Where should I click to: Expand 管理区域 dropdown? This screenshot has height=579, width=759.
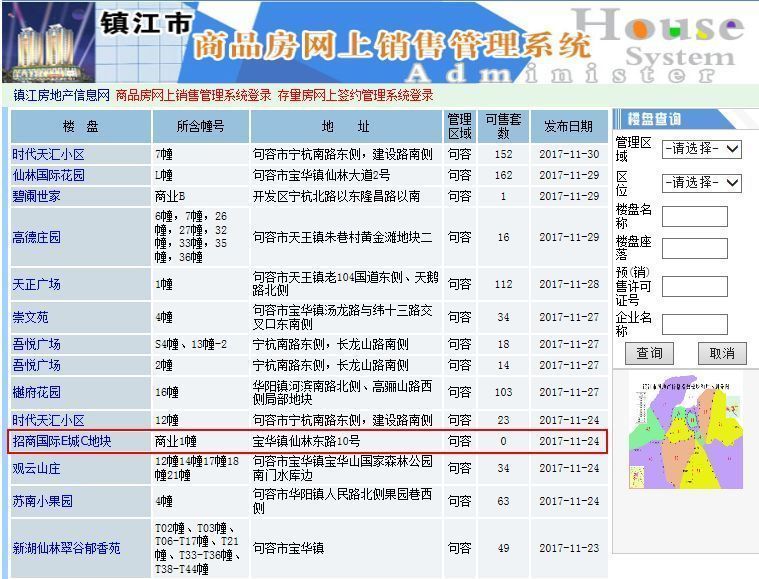click(701, 149)
